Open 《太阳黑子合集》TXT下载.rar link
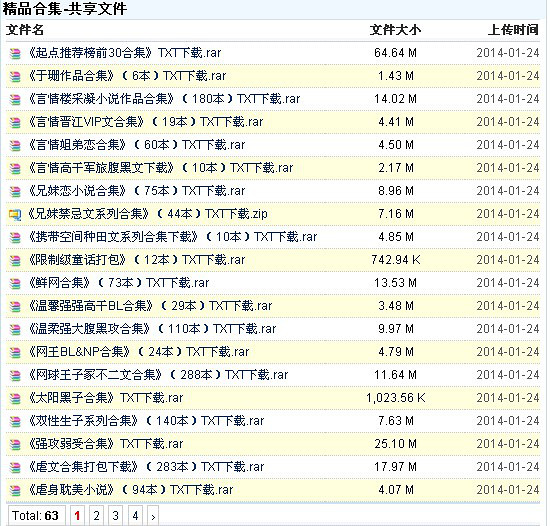 click(x=106, y=398)
